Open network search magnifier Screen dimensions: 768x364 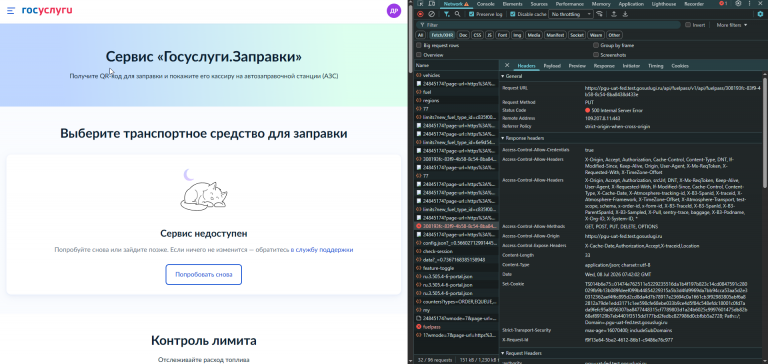(x=457, y=14)
